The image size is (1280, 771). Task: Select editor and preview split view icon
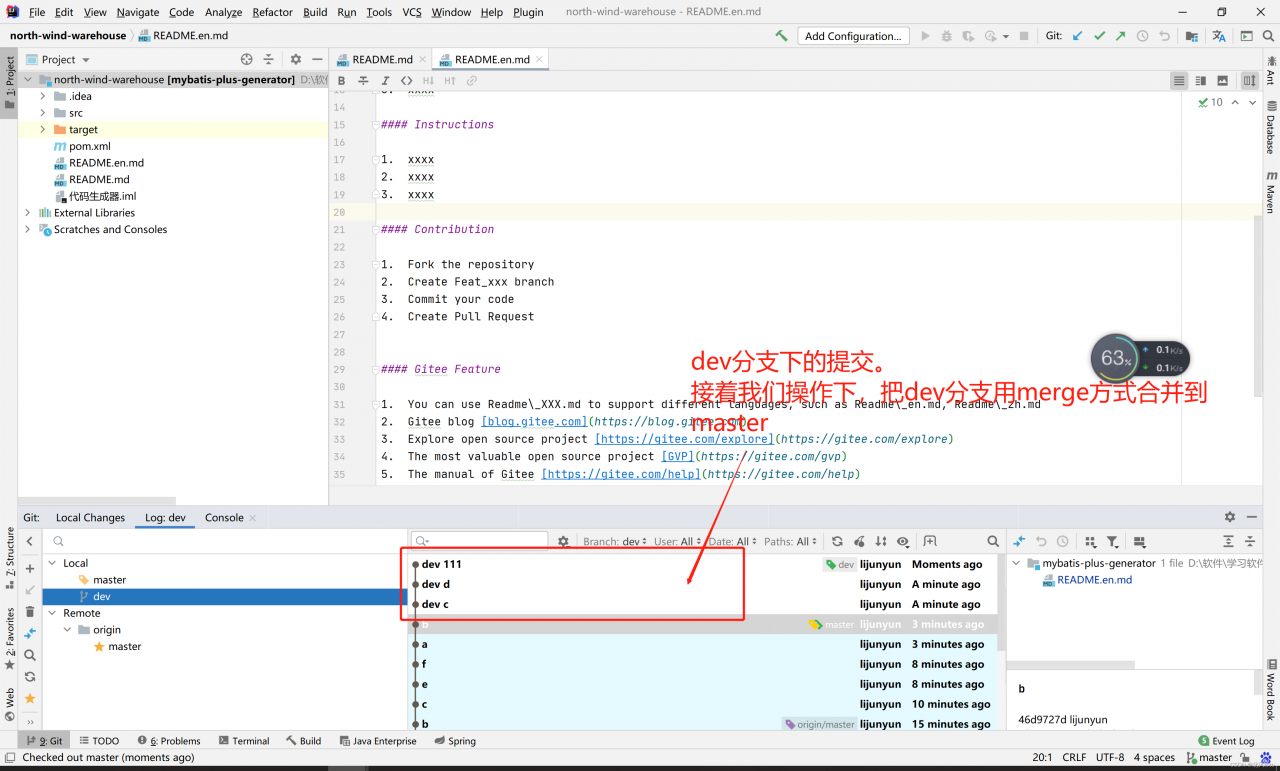[x=1201, y=81]
